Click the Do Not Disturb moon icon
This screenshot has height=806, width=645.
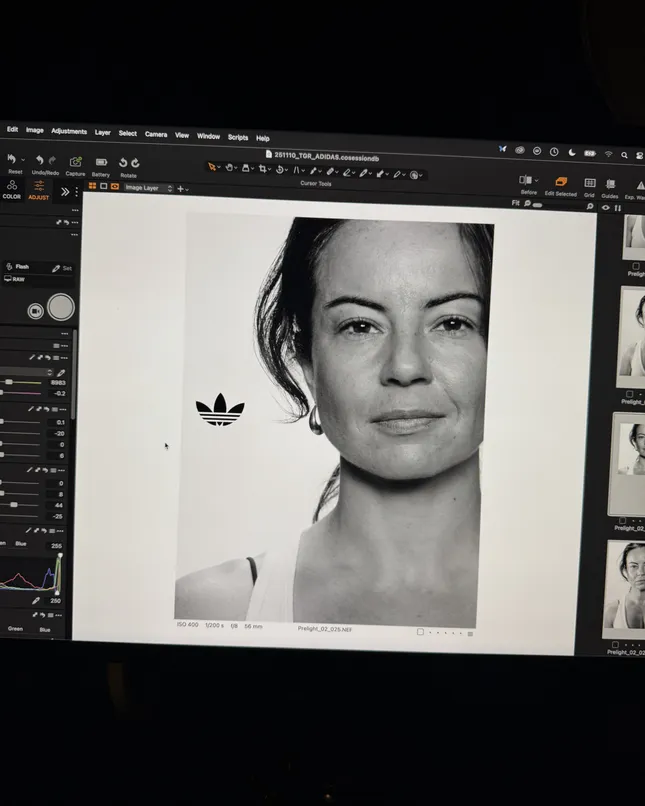pyautogui.click(x=572, y=152)
